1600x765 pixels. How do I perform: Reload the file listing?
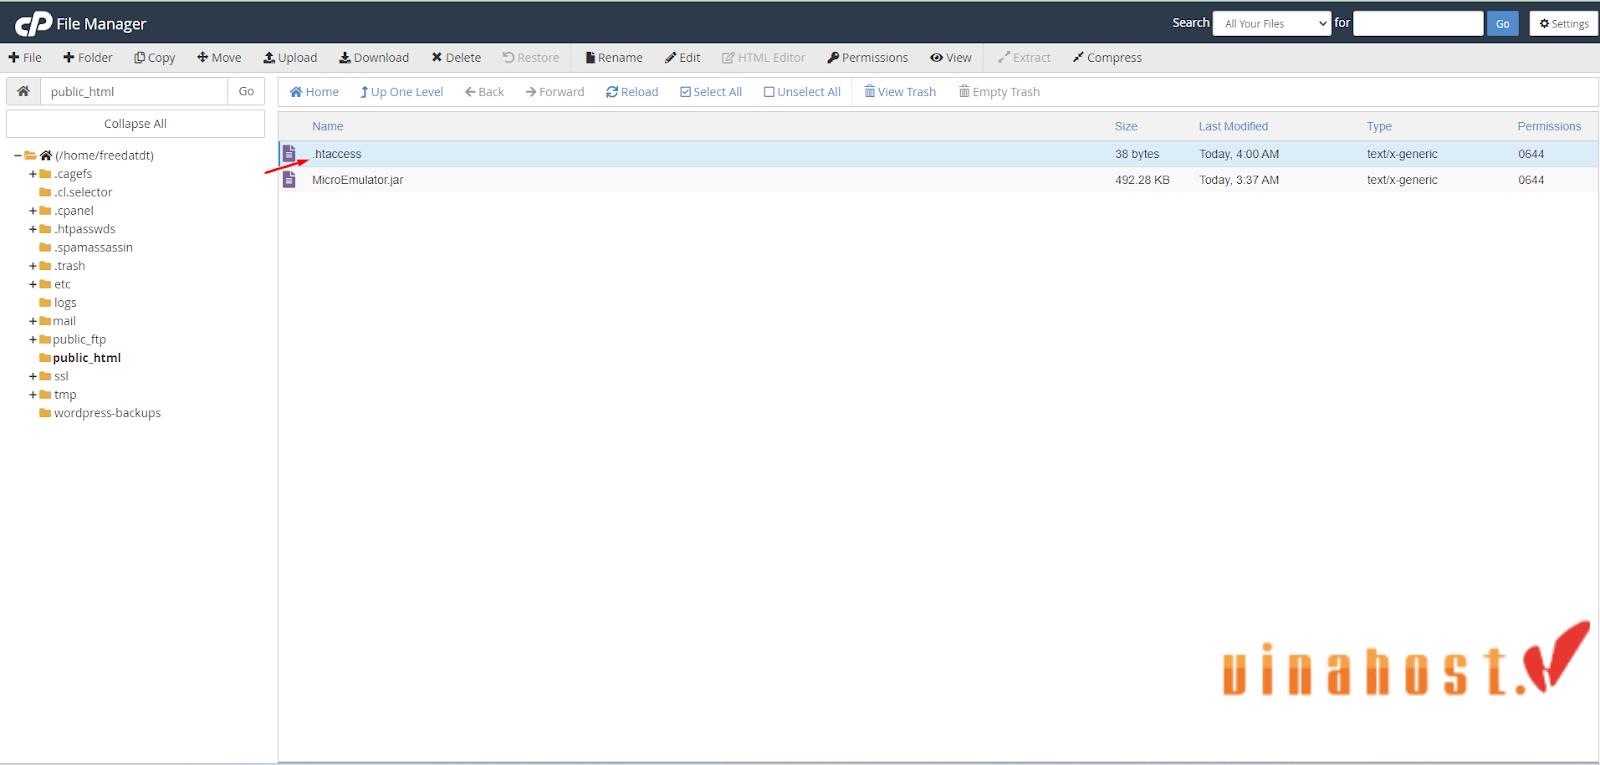(x=632, y=92)
